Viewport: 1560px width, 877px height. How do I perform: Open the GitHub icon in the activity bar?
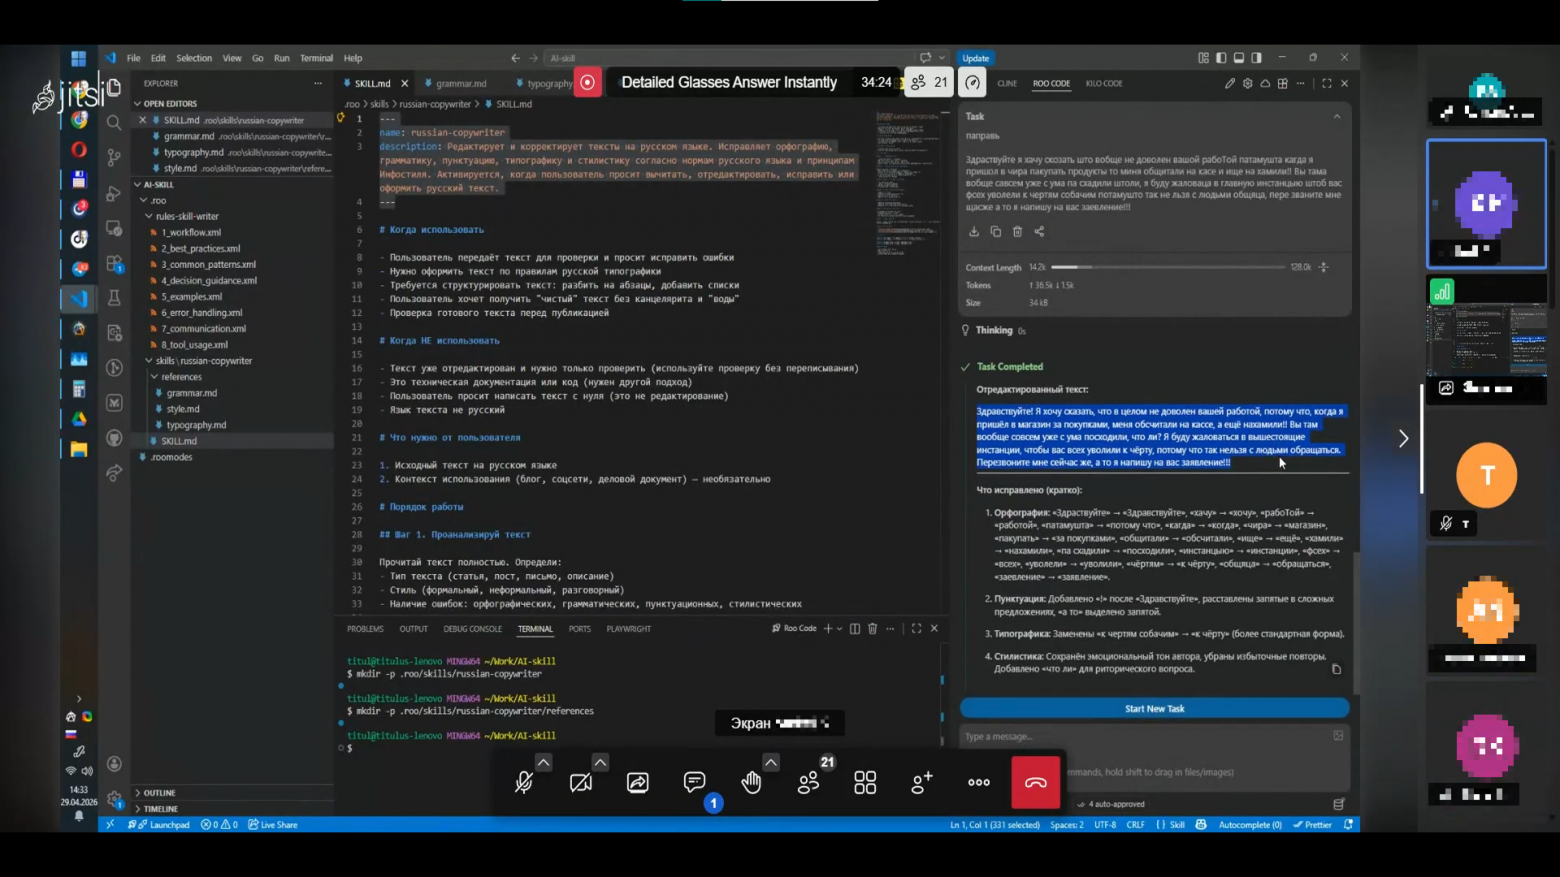pos(114,437)
